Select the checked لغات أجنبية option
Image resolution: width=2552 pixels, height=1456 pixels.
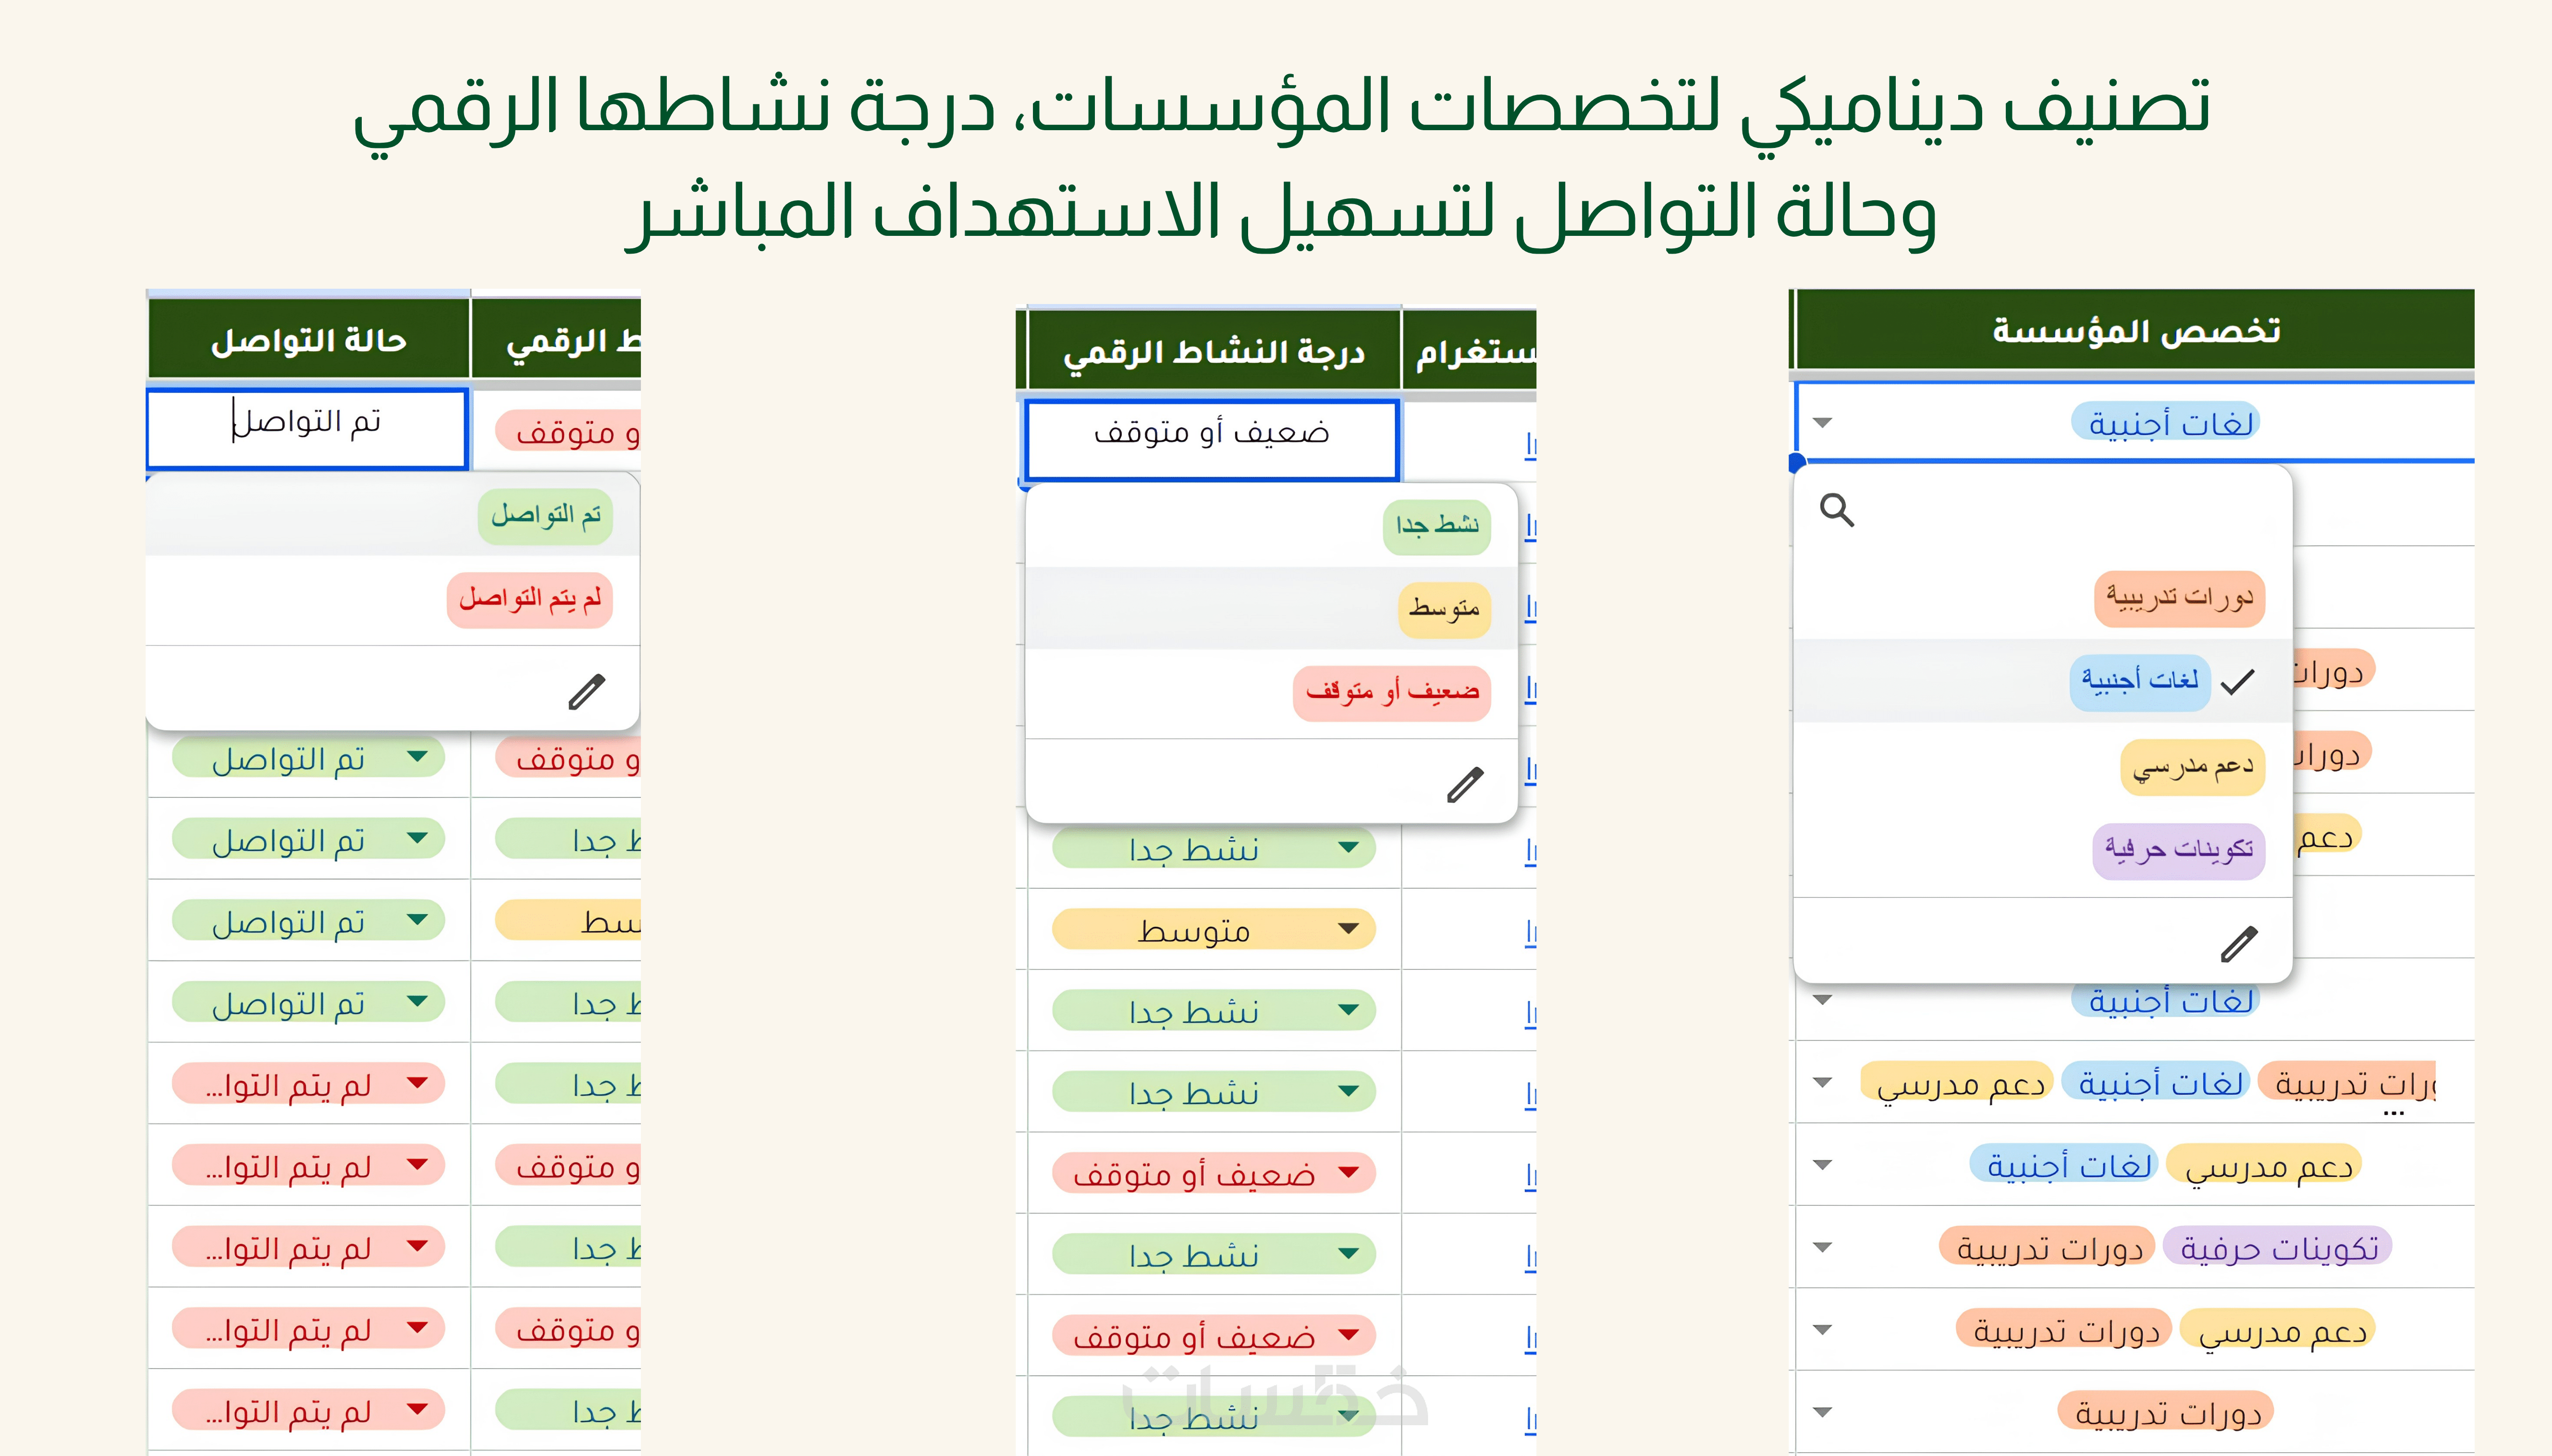click(2139, 682)
